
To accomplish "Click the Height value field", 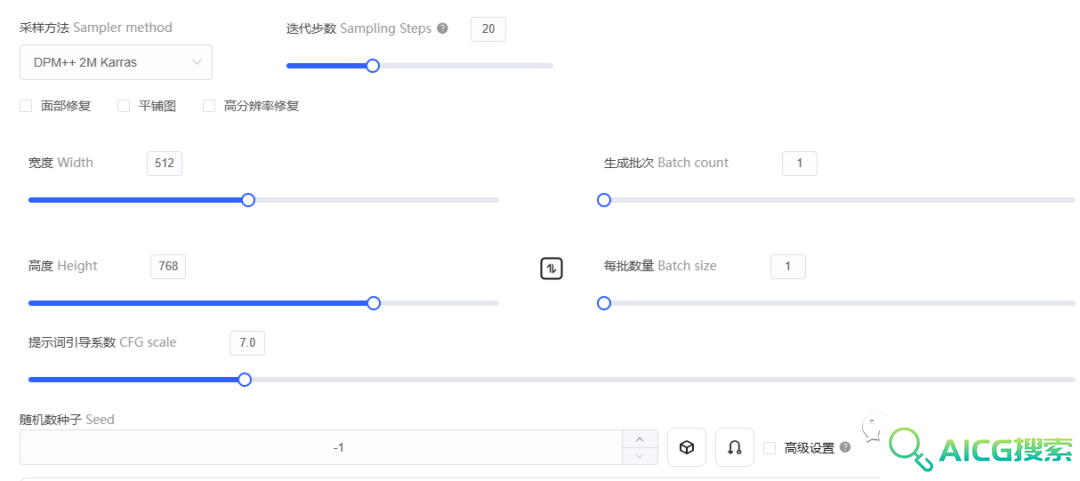I will (x=168, y=267).
